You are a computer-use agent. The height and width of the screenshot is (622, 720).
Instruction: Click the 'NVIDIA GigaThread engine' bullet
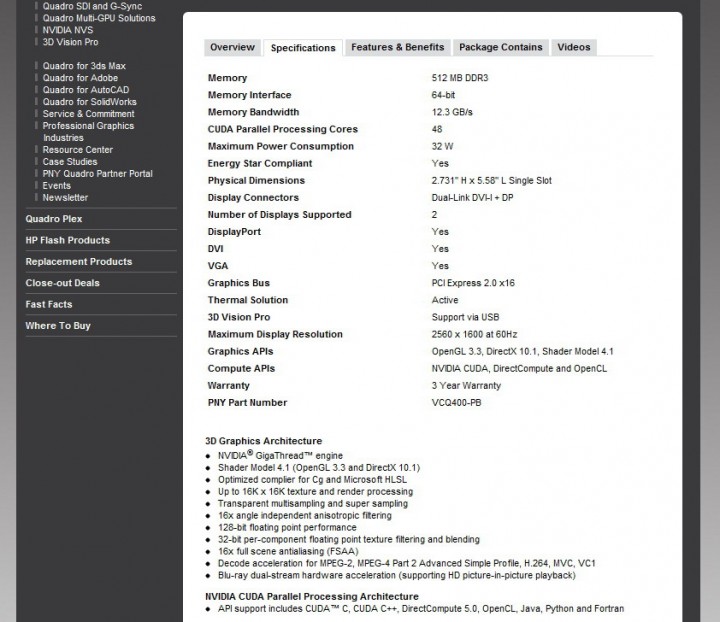280,455
